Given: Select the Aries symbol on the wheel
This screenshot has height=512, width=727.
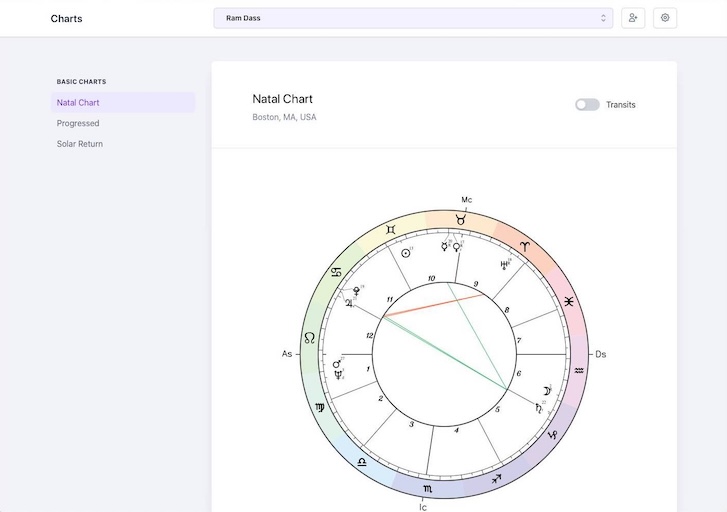Looking at the screenshot, I should 524,246.
